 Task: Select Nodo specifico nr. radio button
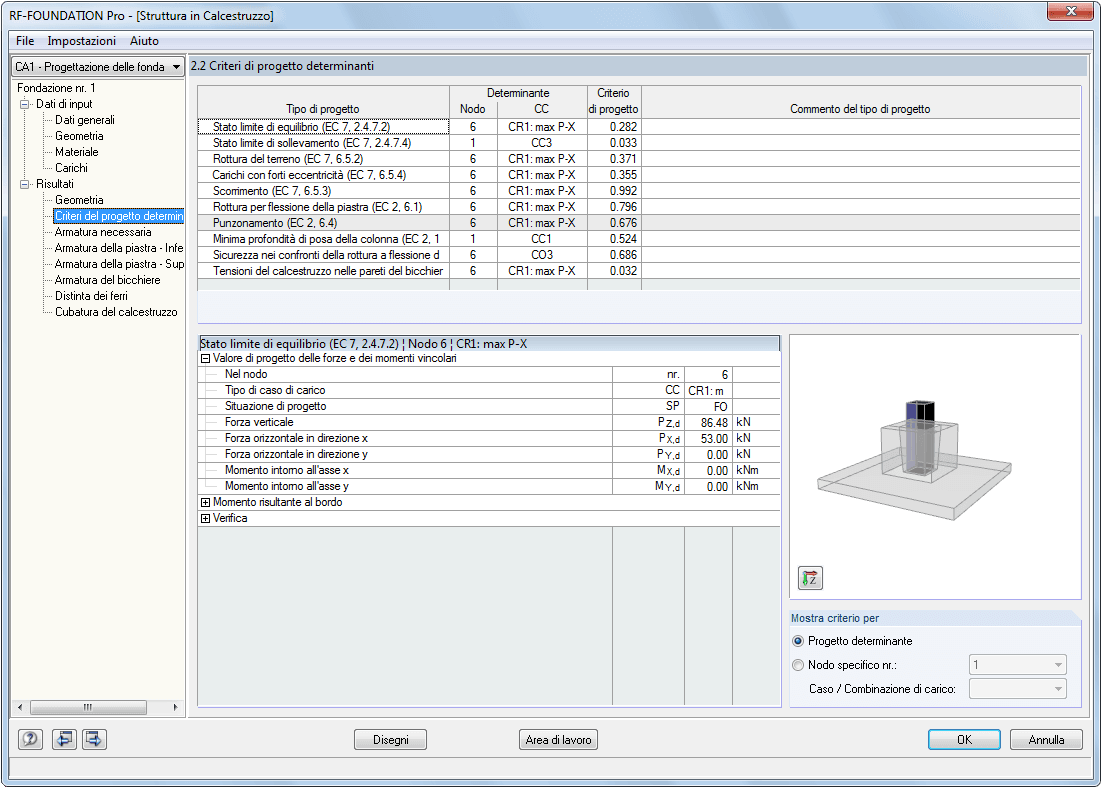tap(798, 665)
